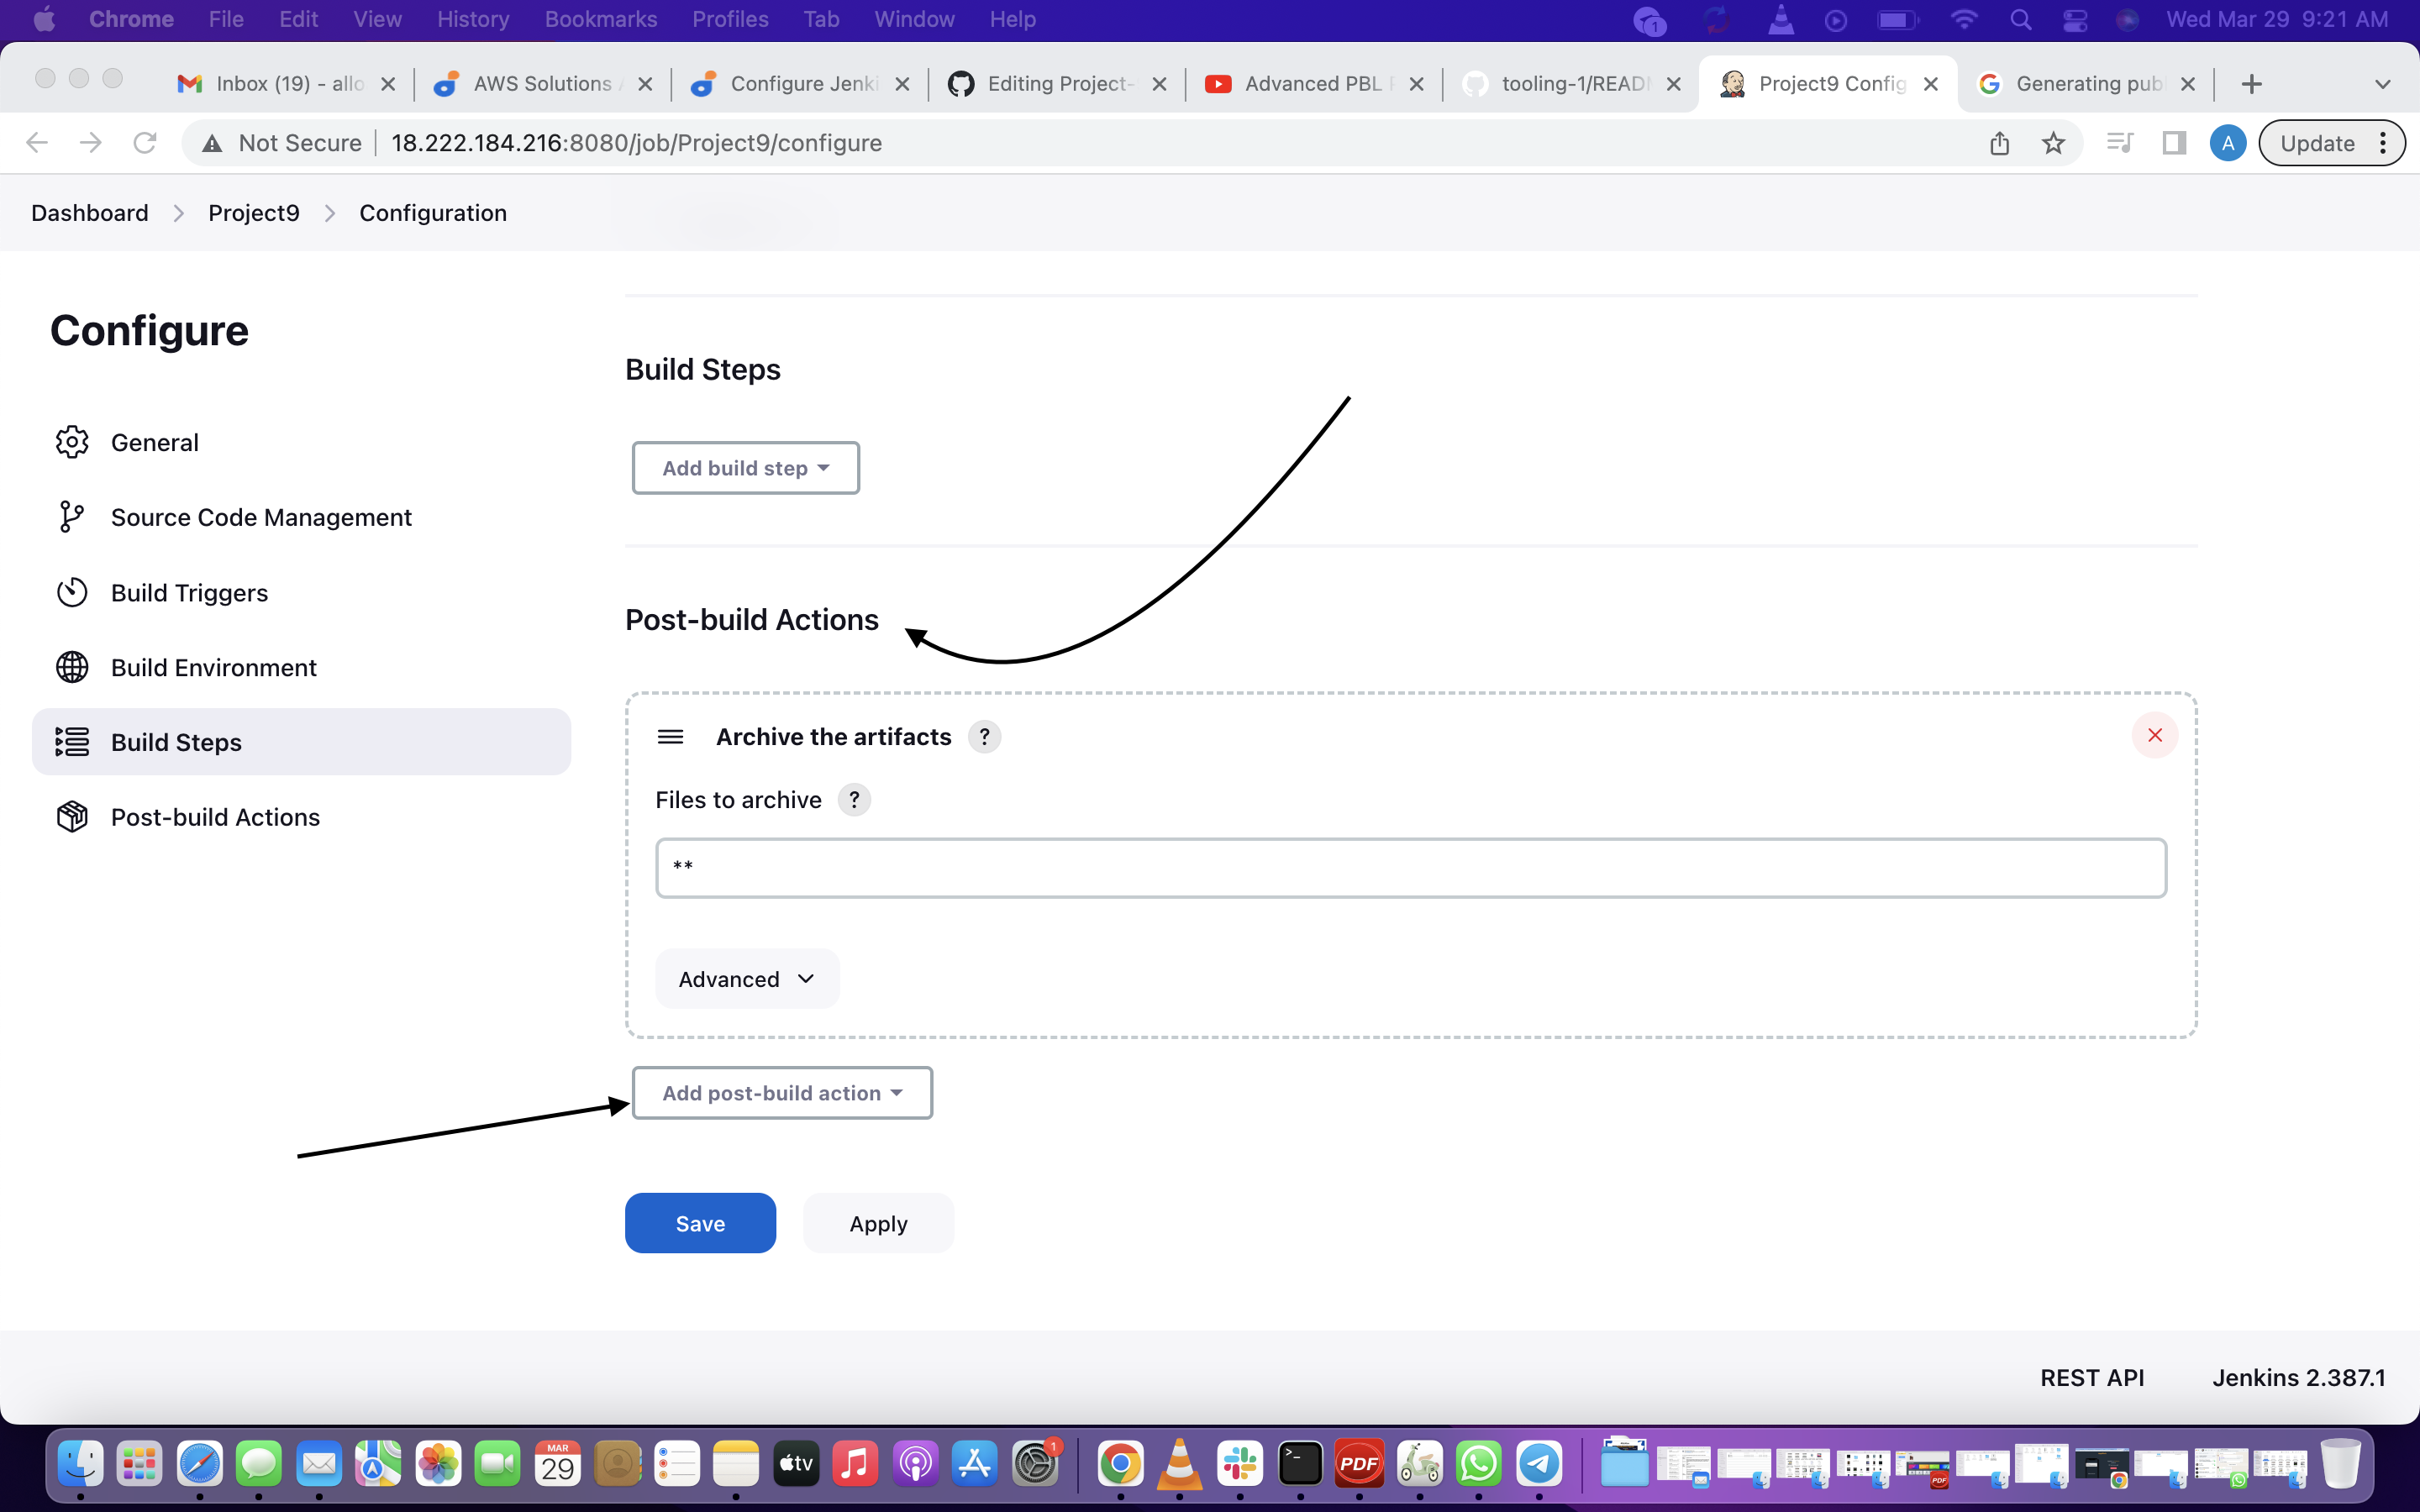Open the REST API footer link
The image size is (2420, 1512).
tap(2091, 1378)
